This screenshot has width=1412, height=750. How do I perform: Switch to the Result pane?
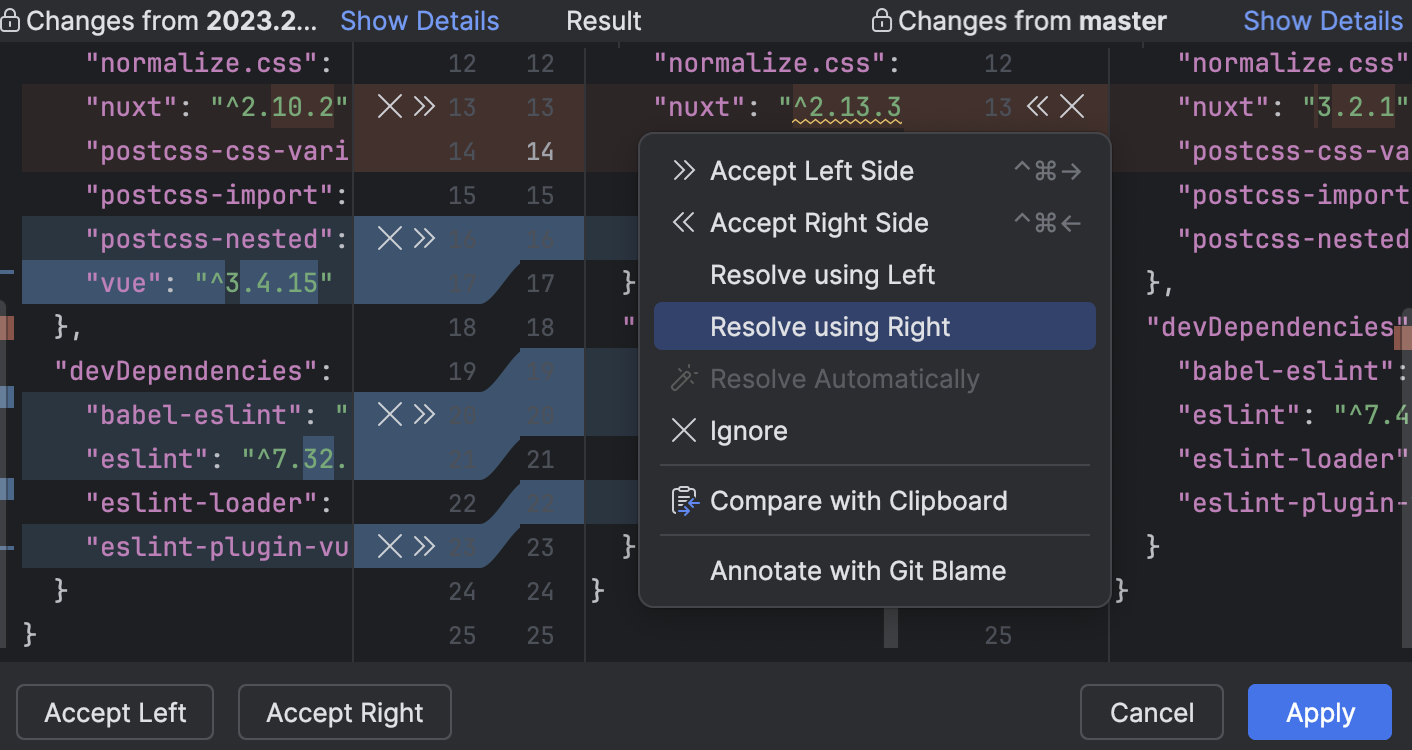603,20
